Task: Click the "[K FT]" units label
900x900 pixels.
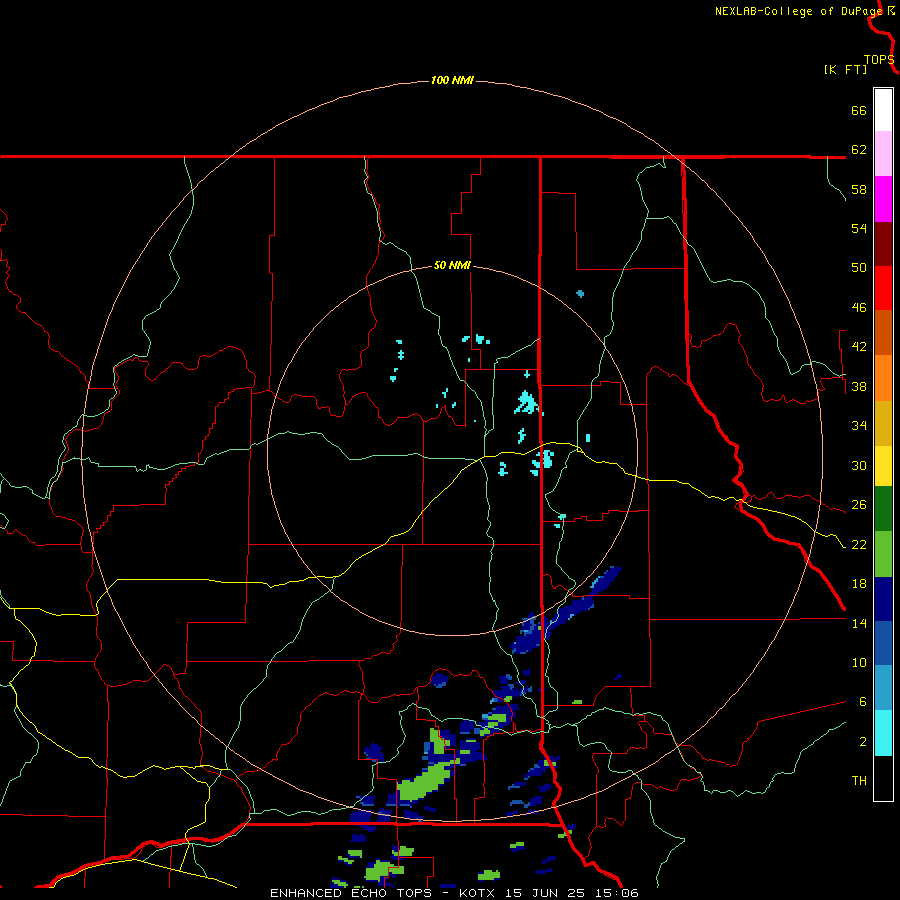Action: tap(845, 69)
